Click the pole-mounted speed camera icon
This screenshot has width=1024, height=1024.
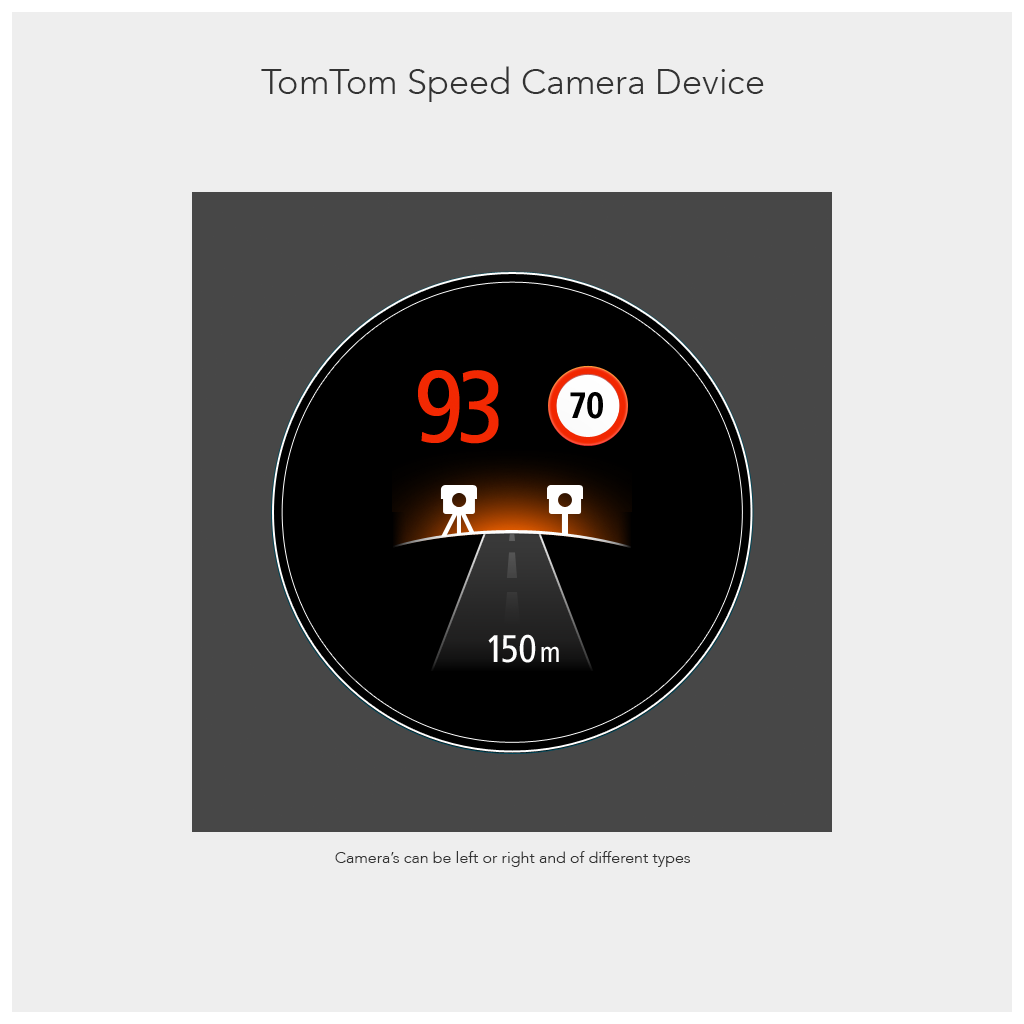[565, 509]
